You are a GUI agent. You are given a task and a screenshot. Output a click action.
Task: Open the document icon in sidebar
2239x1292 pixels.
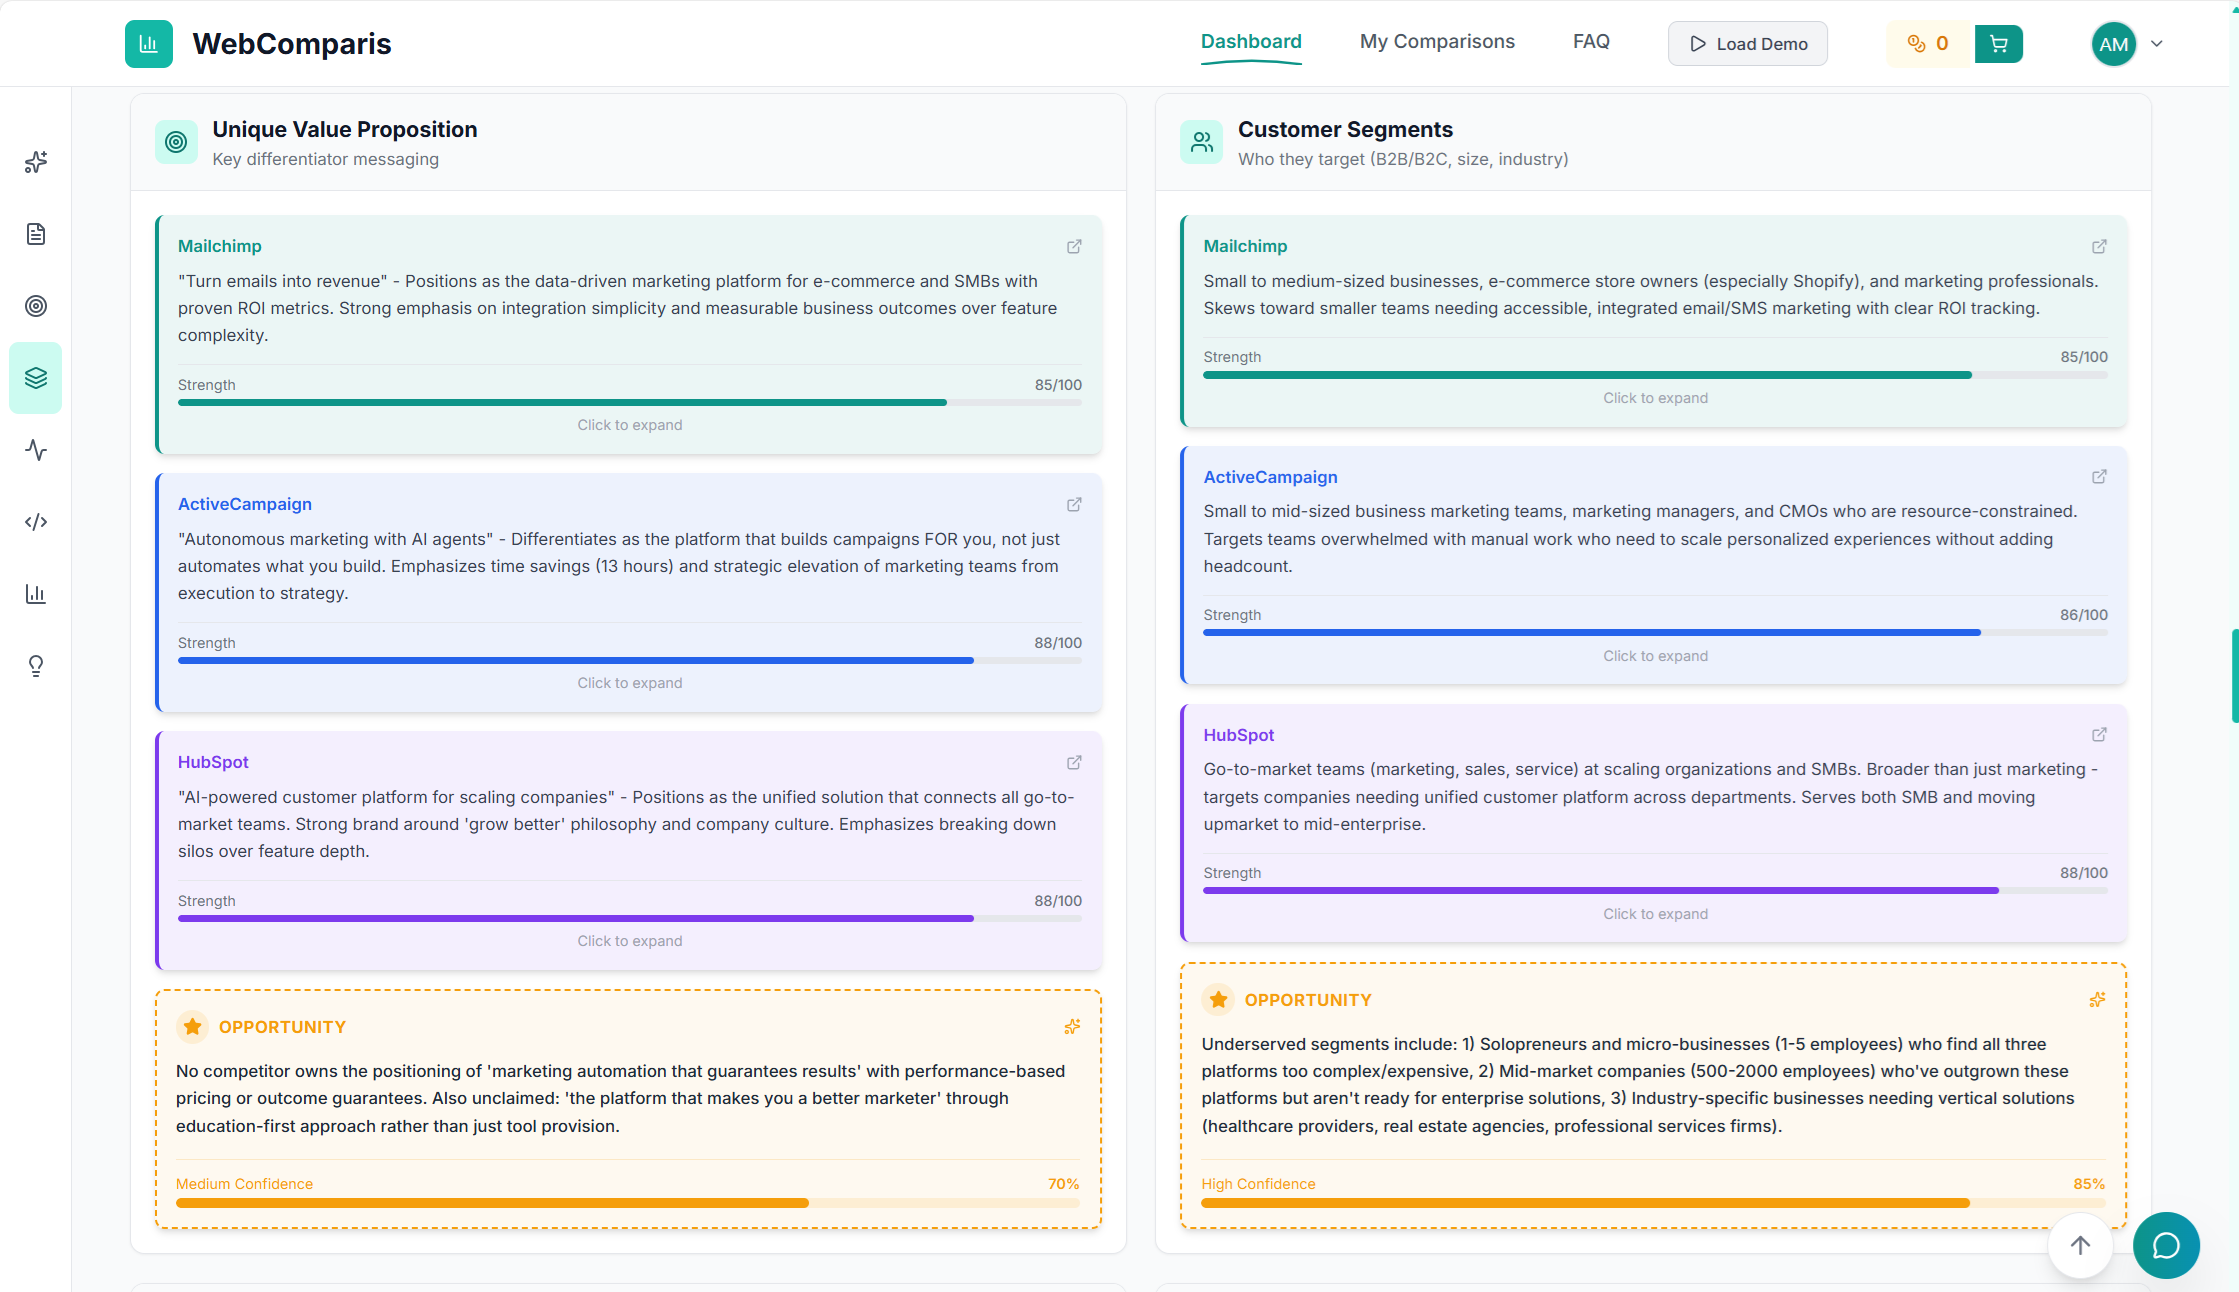[x=36, y=234]
